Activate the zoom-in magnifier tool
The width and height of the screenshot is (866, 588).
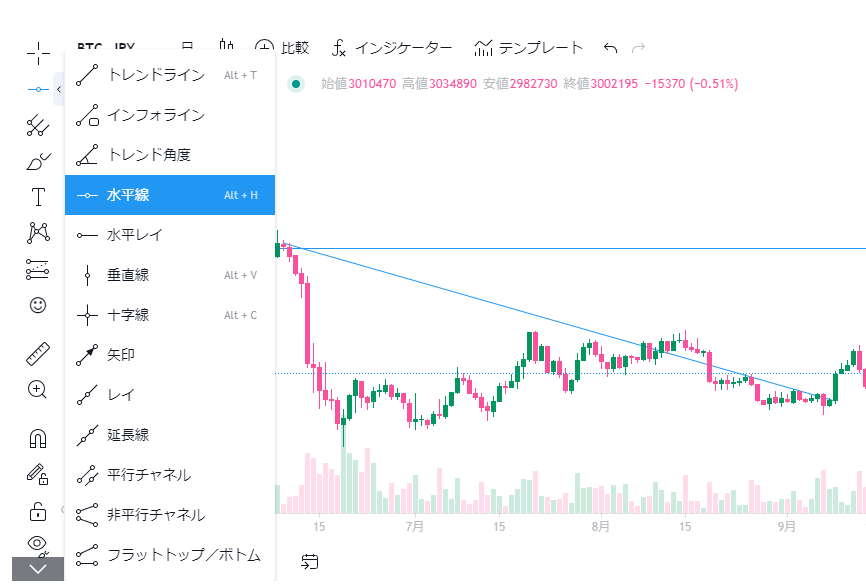coord(38,389)
